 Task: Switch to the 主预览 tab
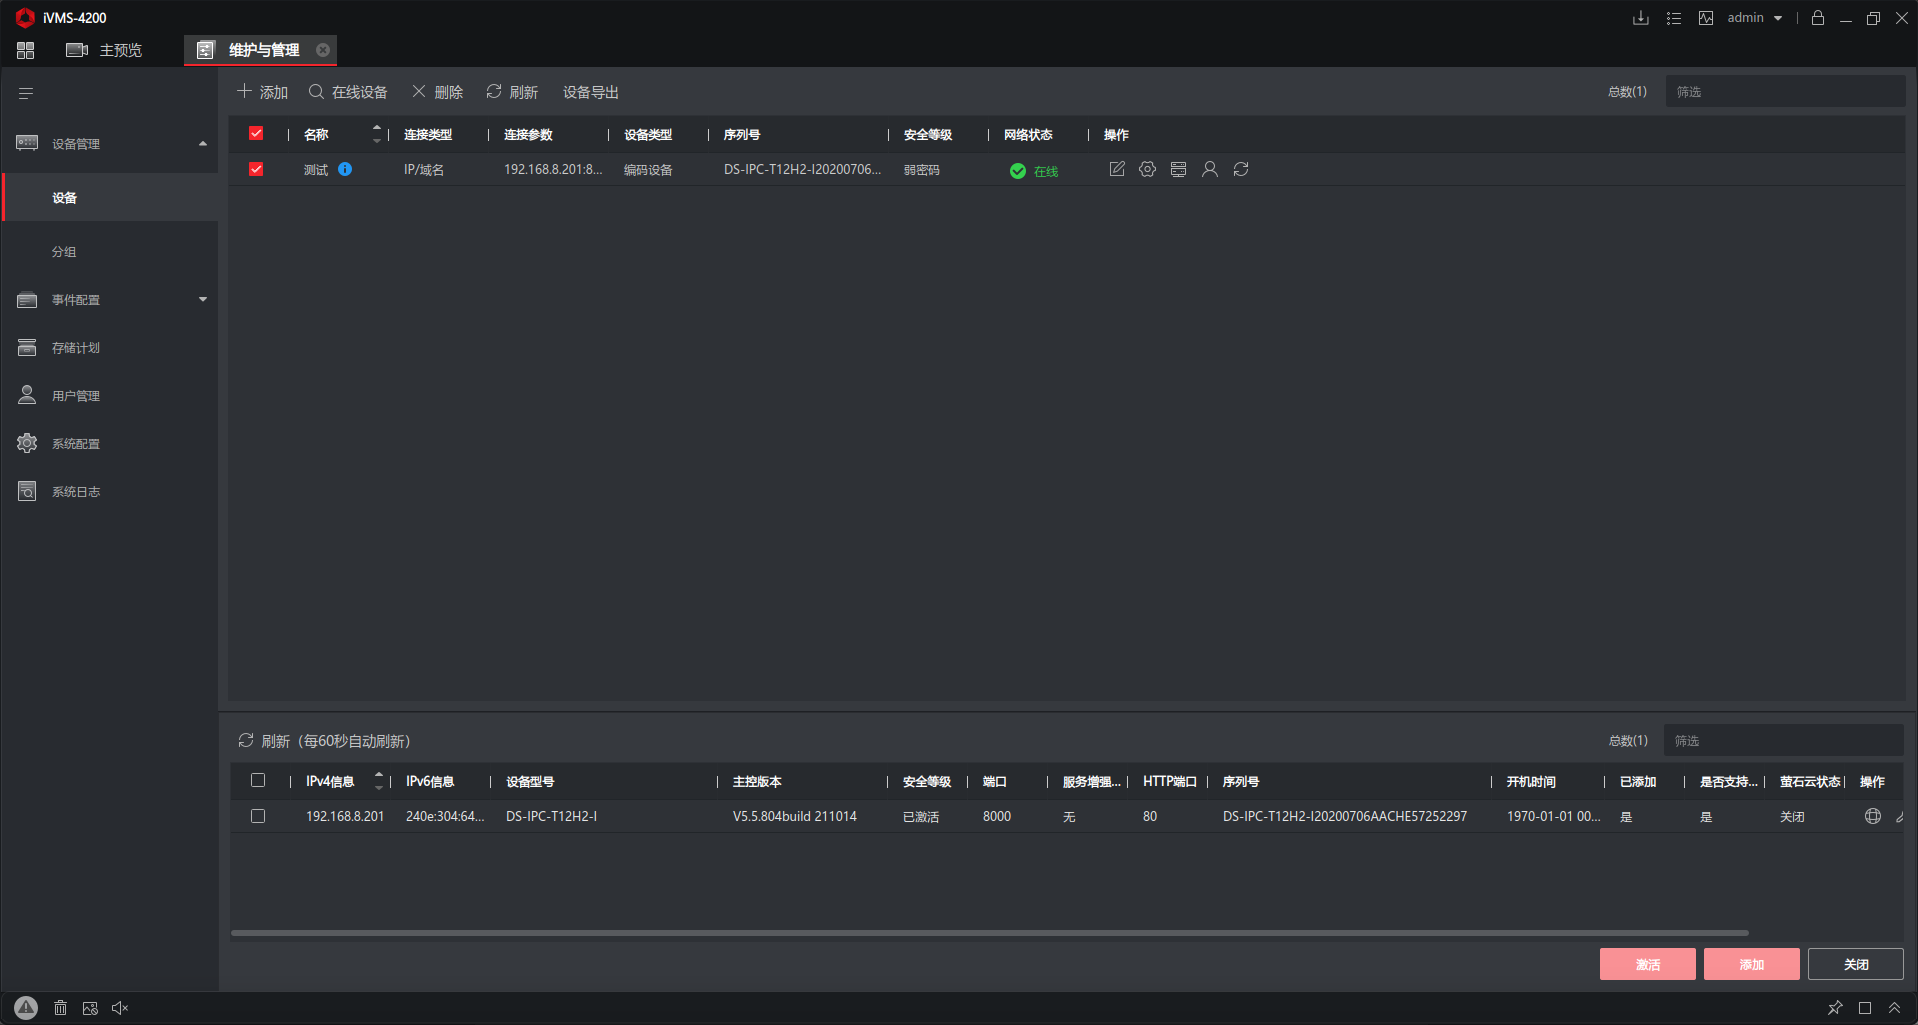[x=104, y=50]
